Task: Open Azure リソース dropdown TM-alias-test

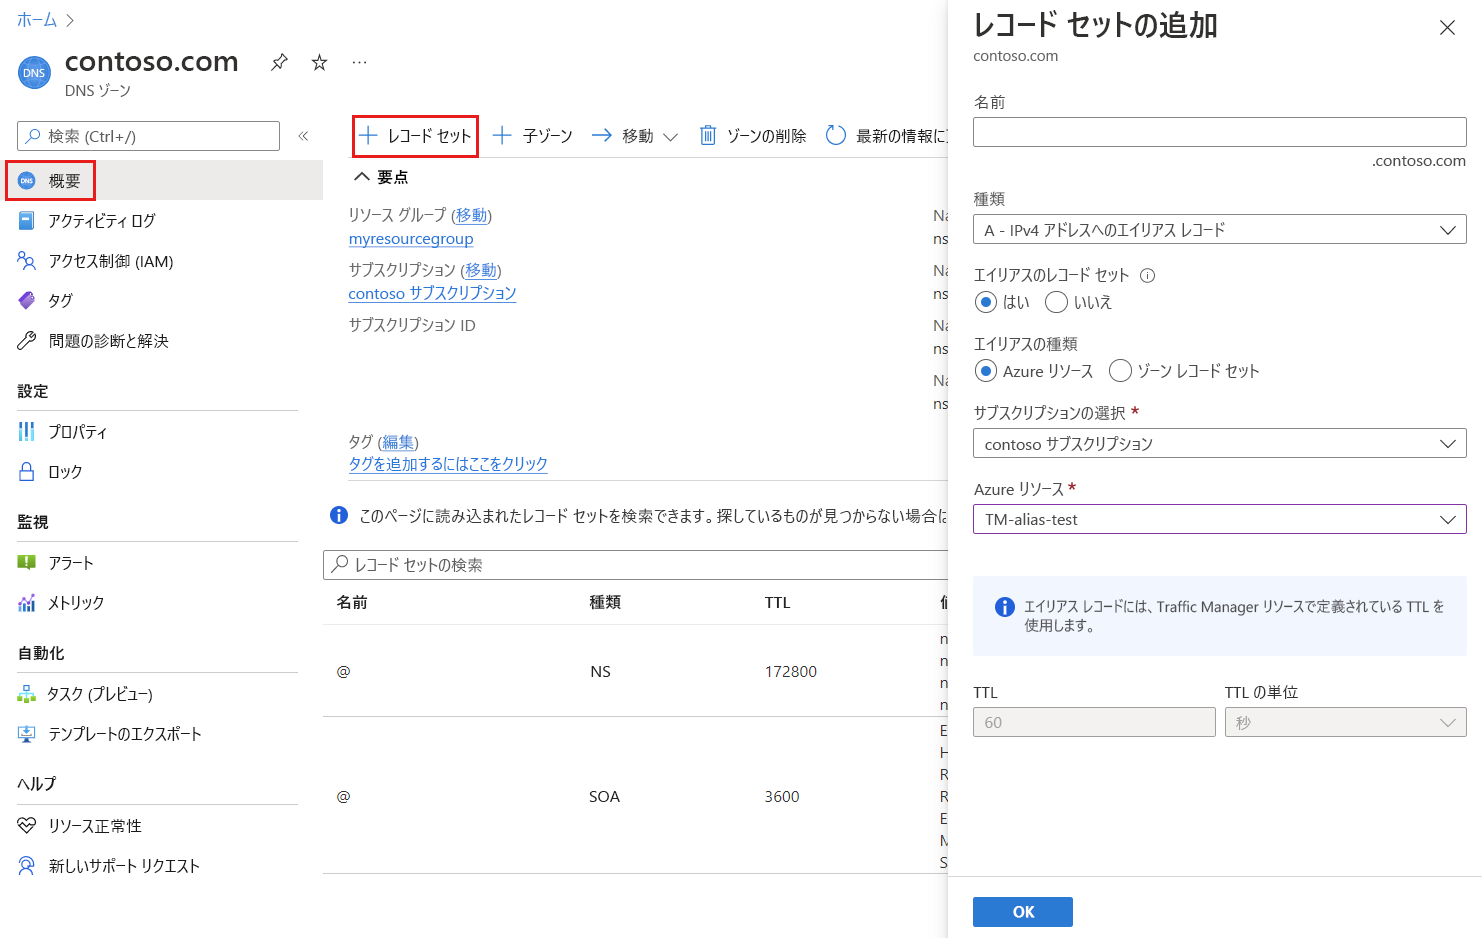Action: [1219, 520]
